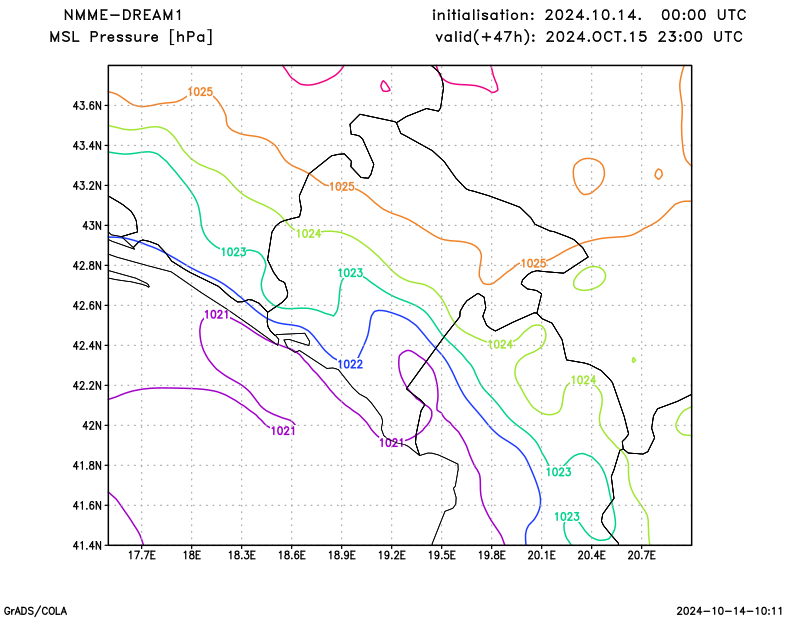Select the teal 1023 label nearest 18.9E

pos(351,273)
